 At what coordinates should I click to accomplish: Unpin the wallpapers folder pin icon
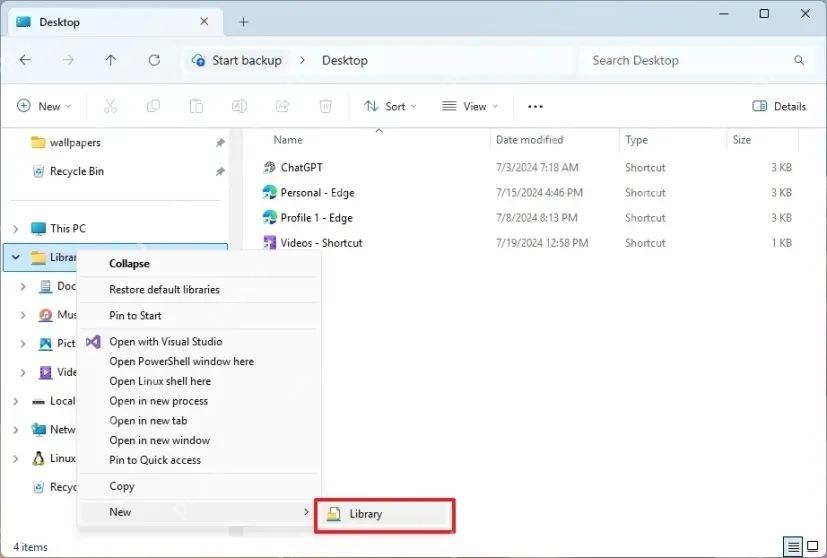pos(220,142)
